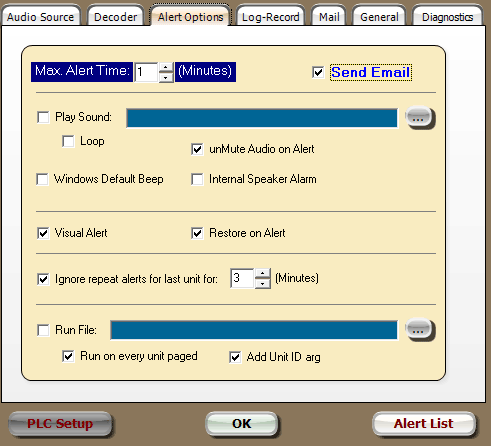Confirm settings with the OK button
This screenshot has height=446, width=491.
242,423
